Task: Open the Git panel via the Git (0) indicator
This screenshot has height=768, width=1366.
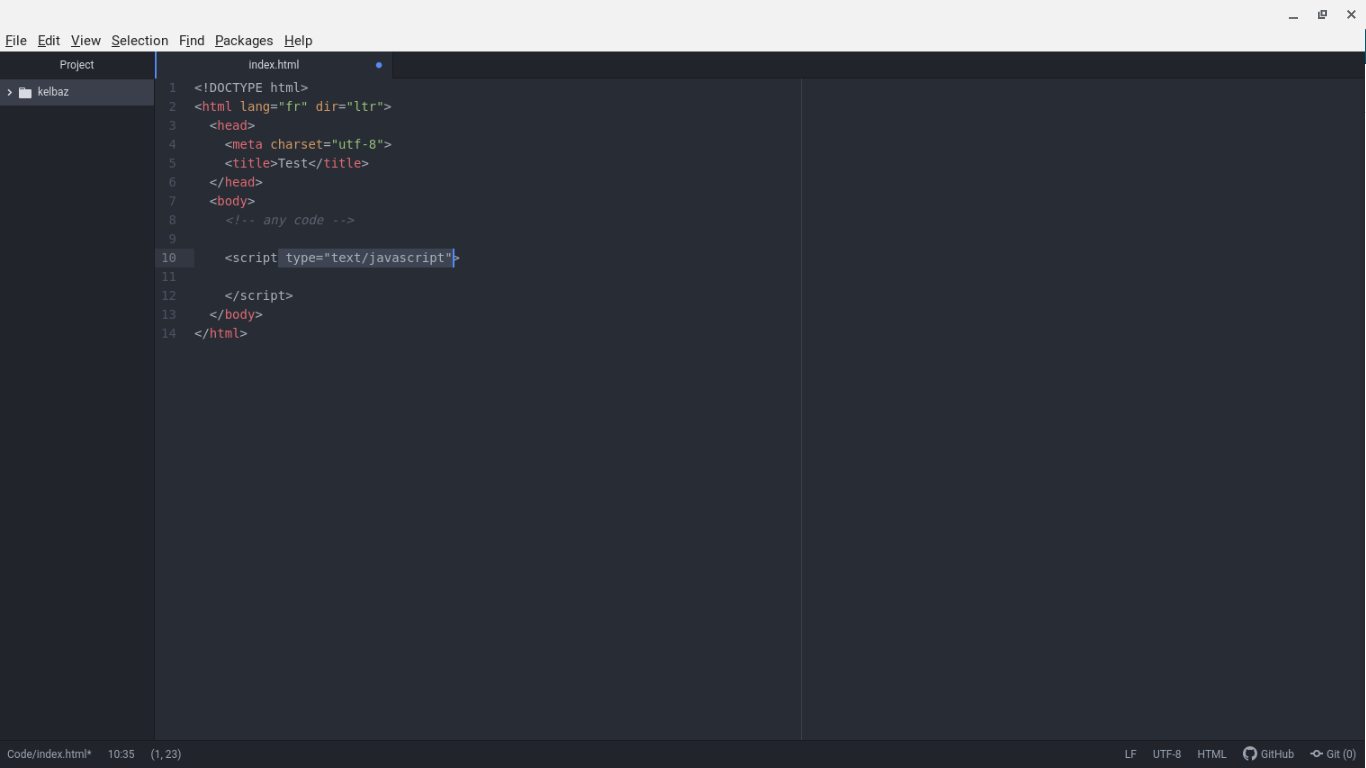Action: (1333, 754)
